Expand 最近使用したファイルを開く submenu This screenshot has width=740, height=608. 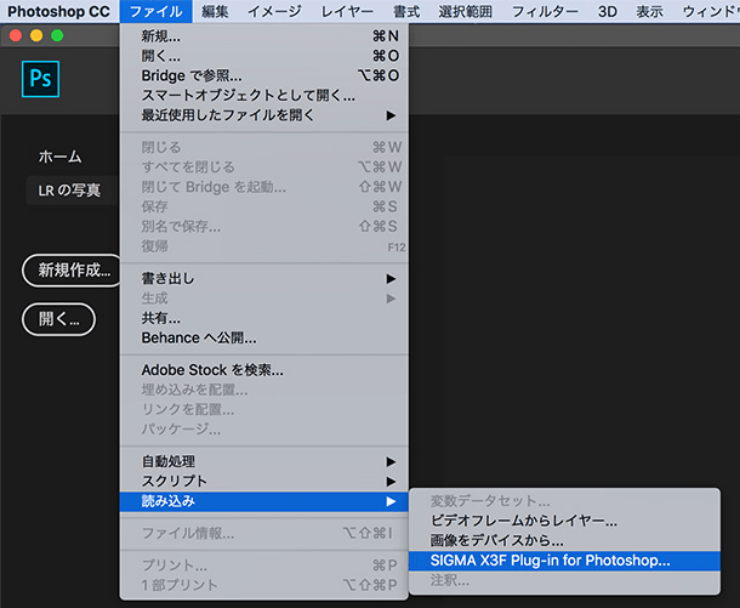click(x=264, y=116)
